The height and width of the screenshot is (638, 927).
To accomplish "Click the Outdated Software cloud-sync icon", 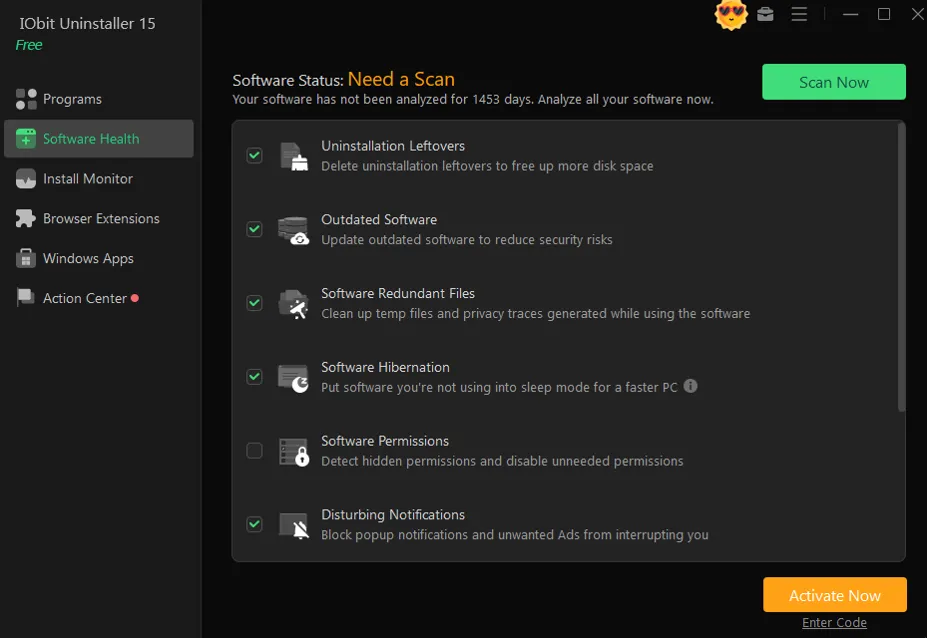I will [294, 230].
